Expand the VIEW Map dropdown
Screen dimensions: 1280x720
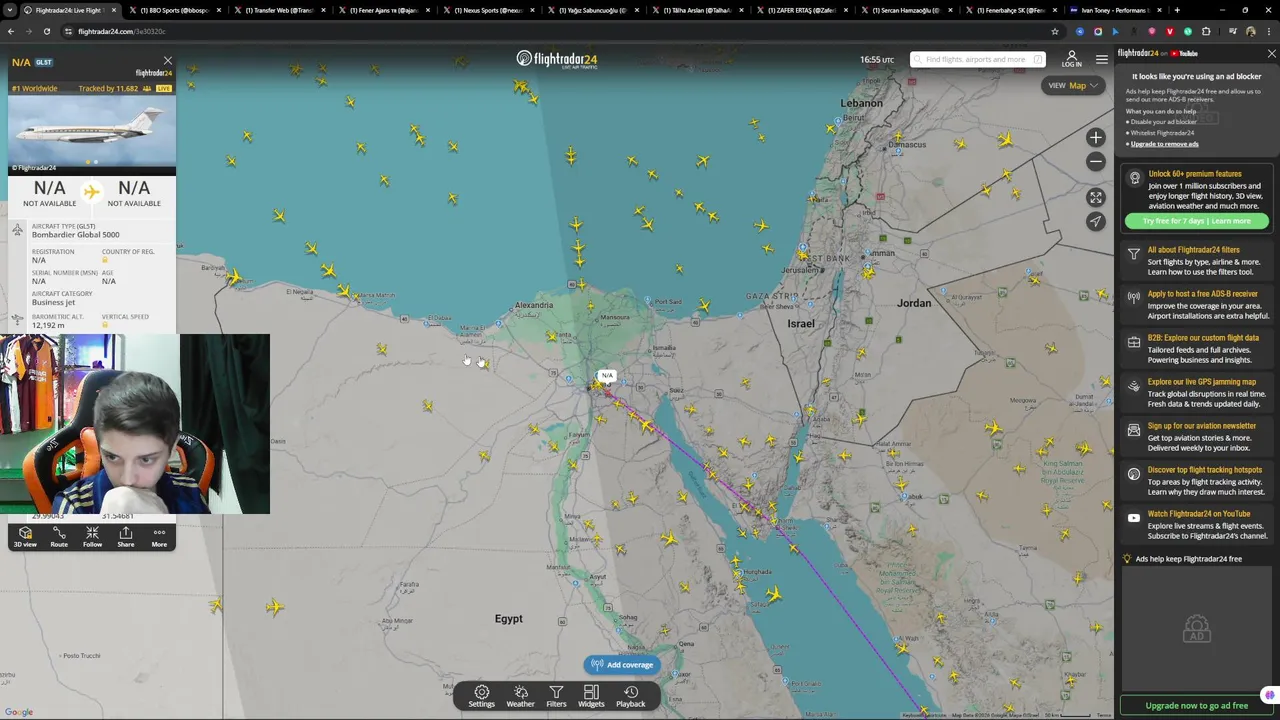1073,86
